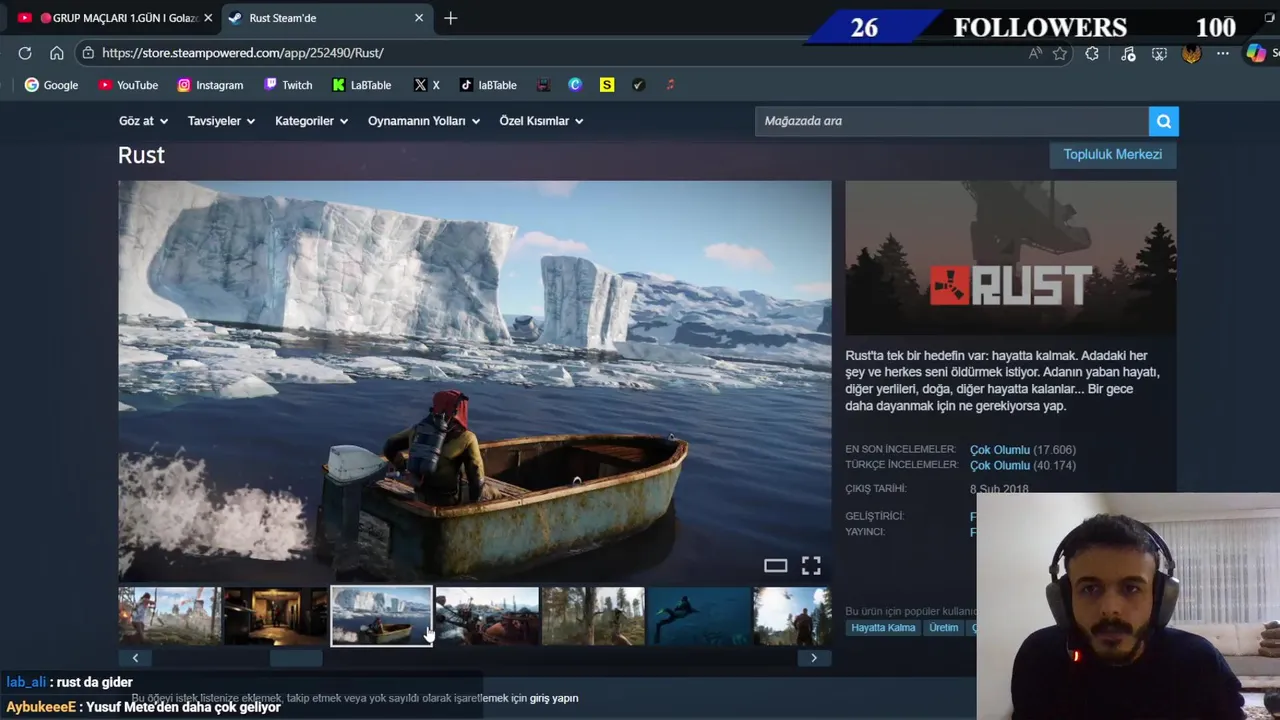Click the release date '8 Şub 2018'
1280x720 pixels.
point(999,490)
